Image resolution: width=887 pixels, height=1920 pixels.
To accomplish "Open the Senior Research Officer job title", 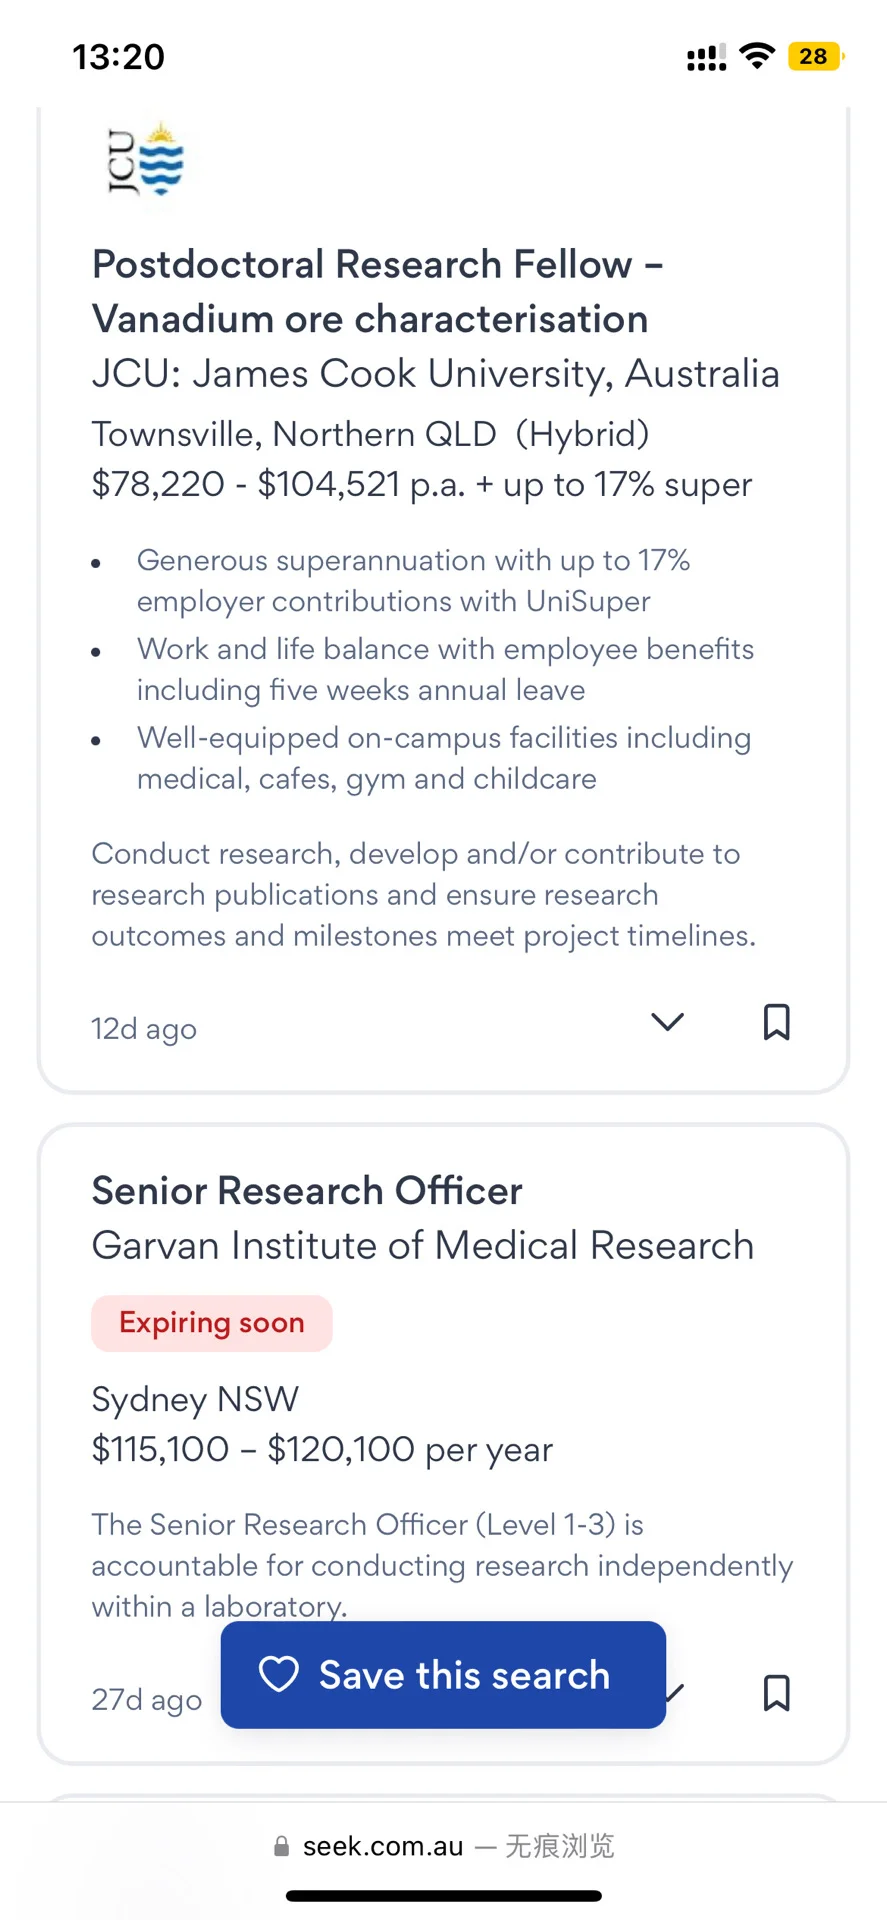I will (x=307, y=1191).
